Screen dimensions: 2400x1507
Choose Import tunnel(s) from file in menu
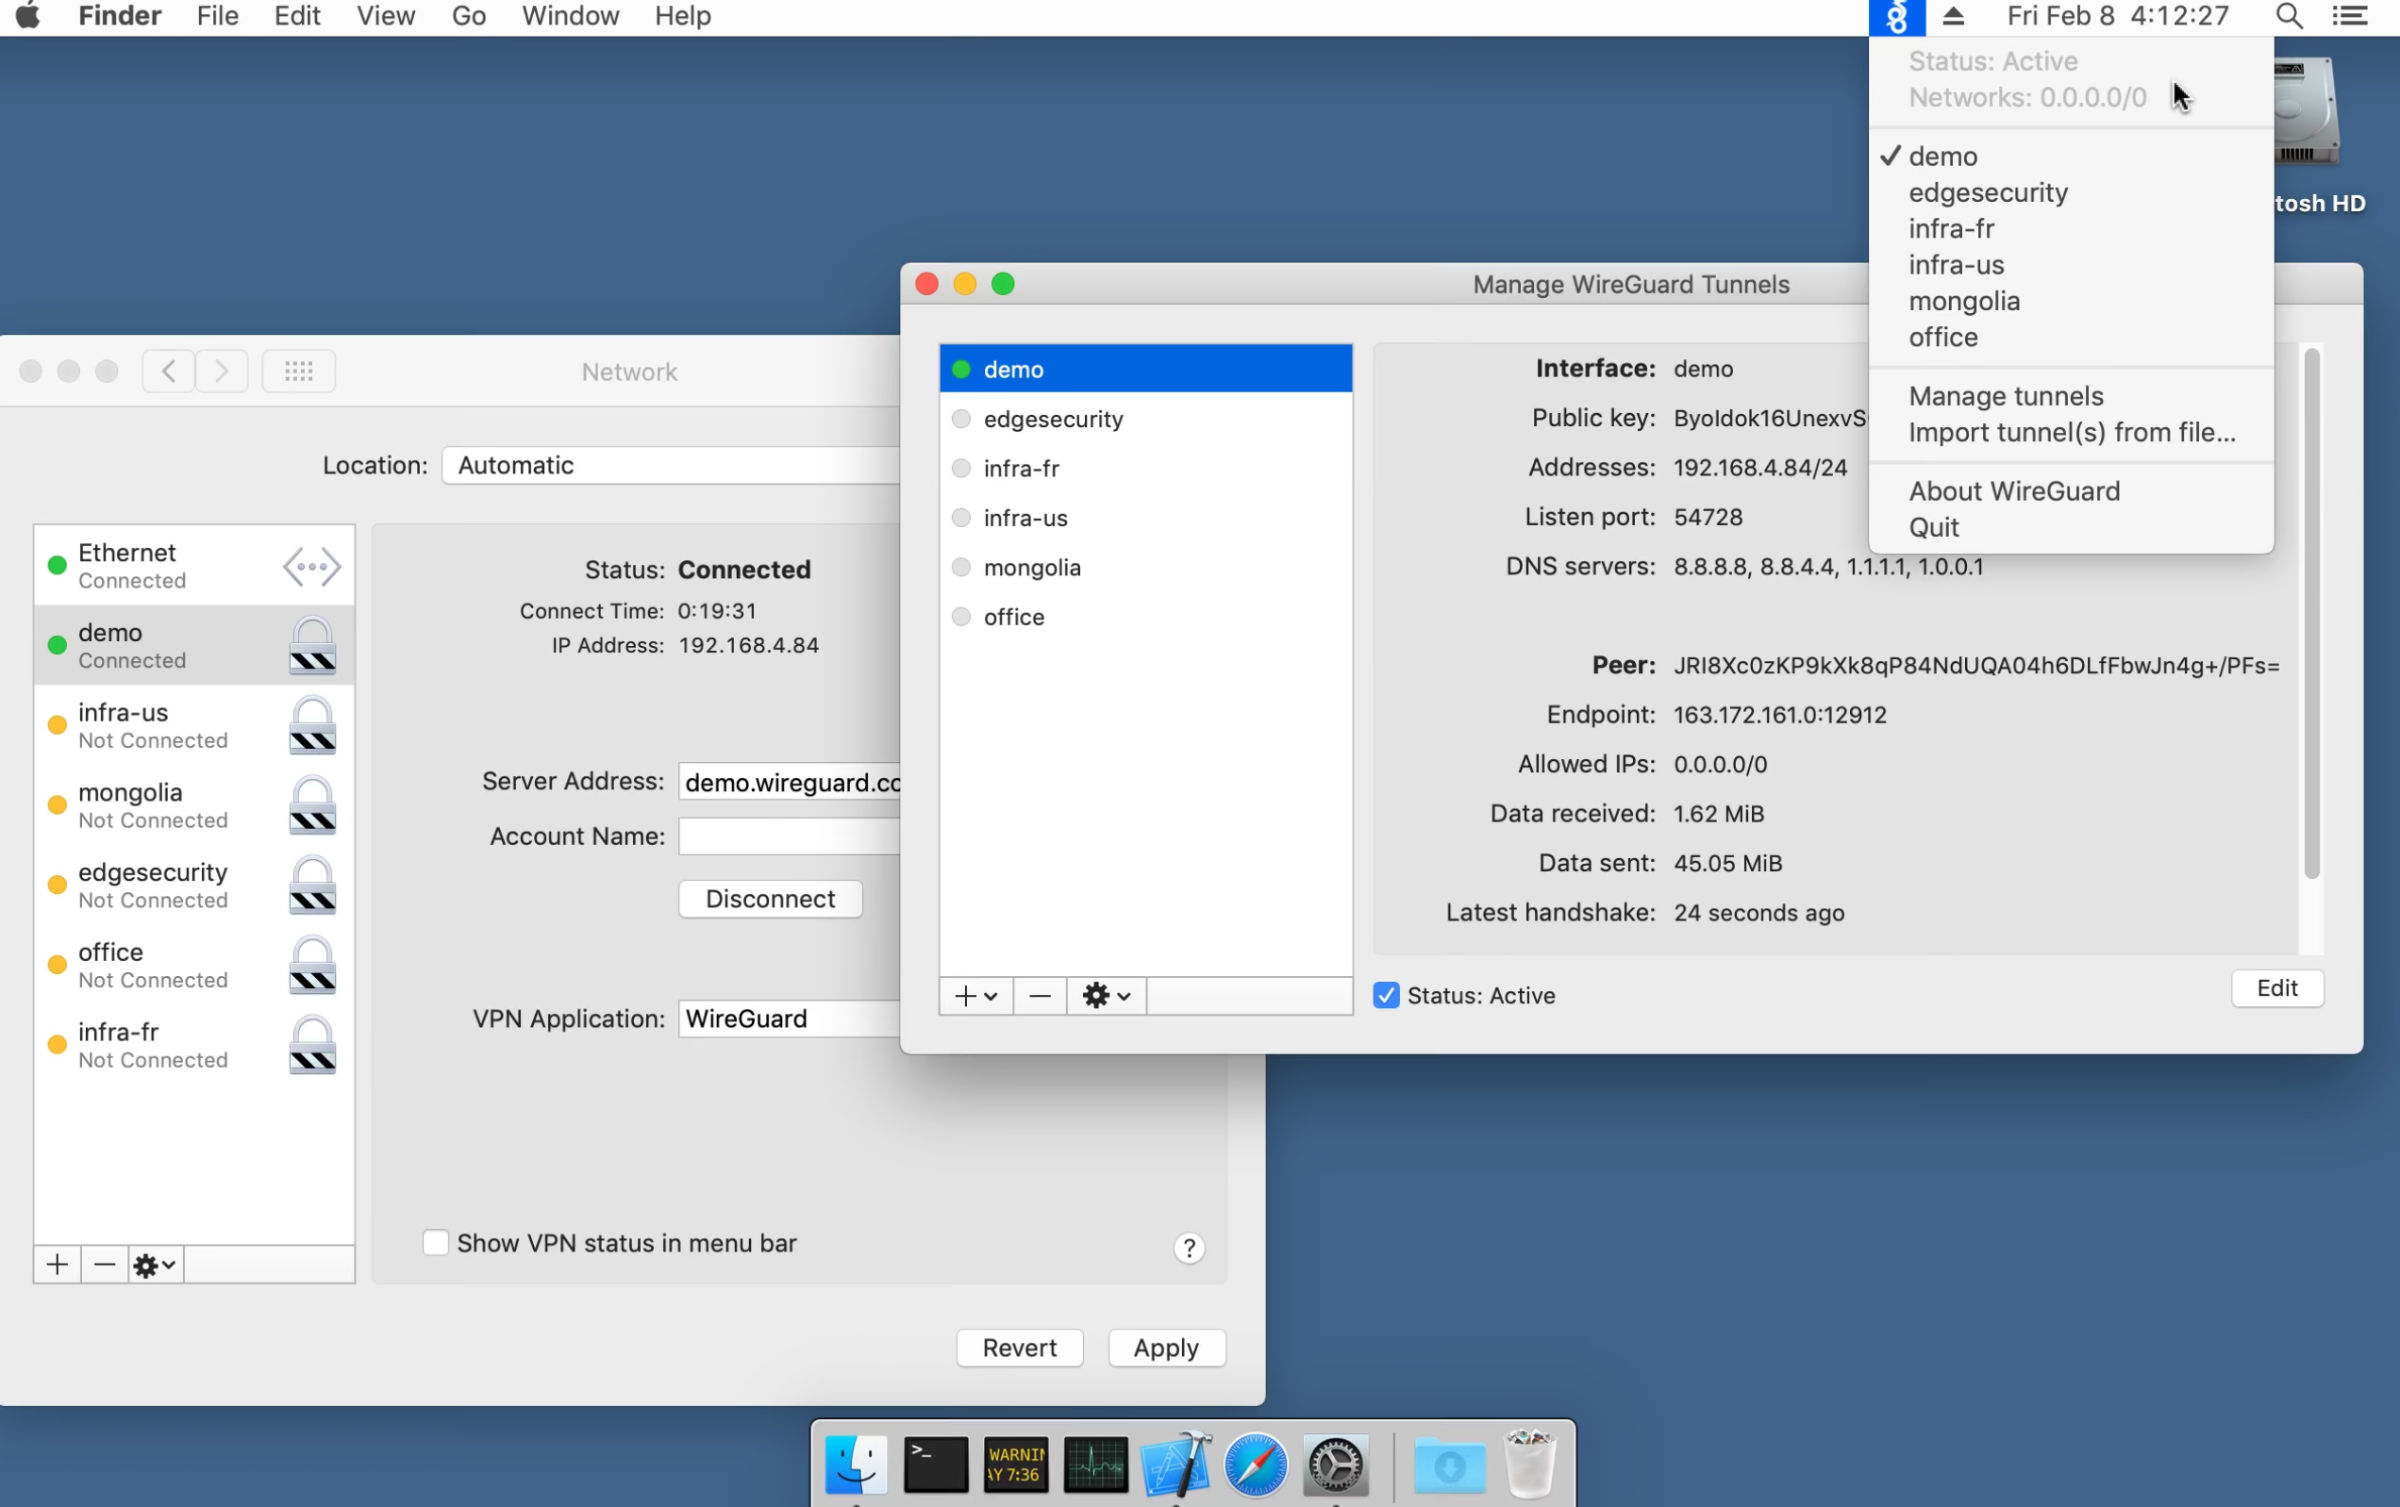click(x=2072, y=432)
